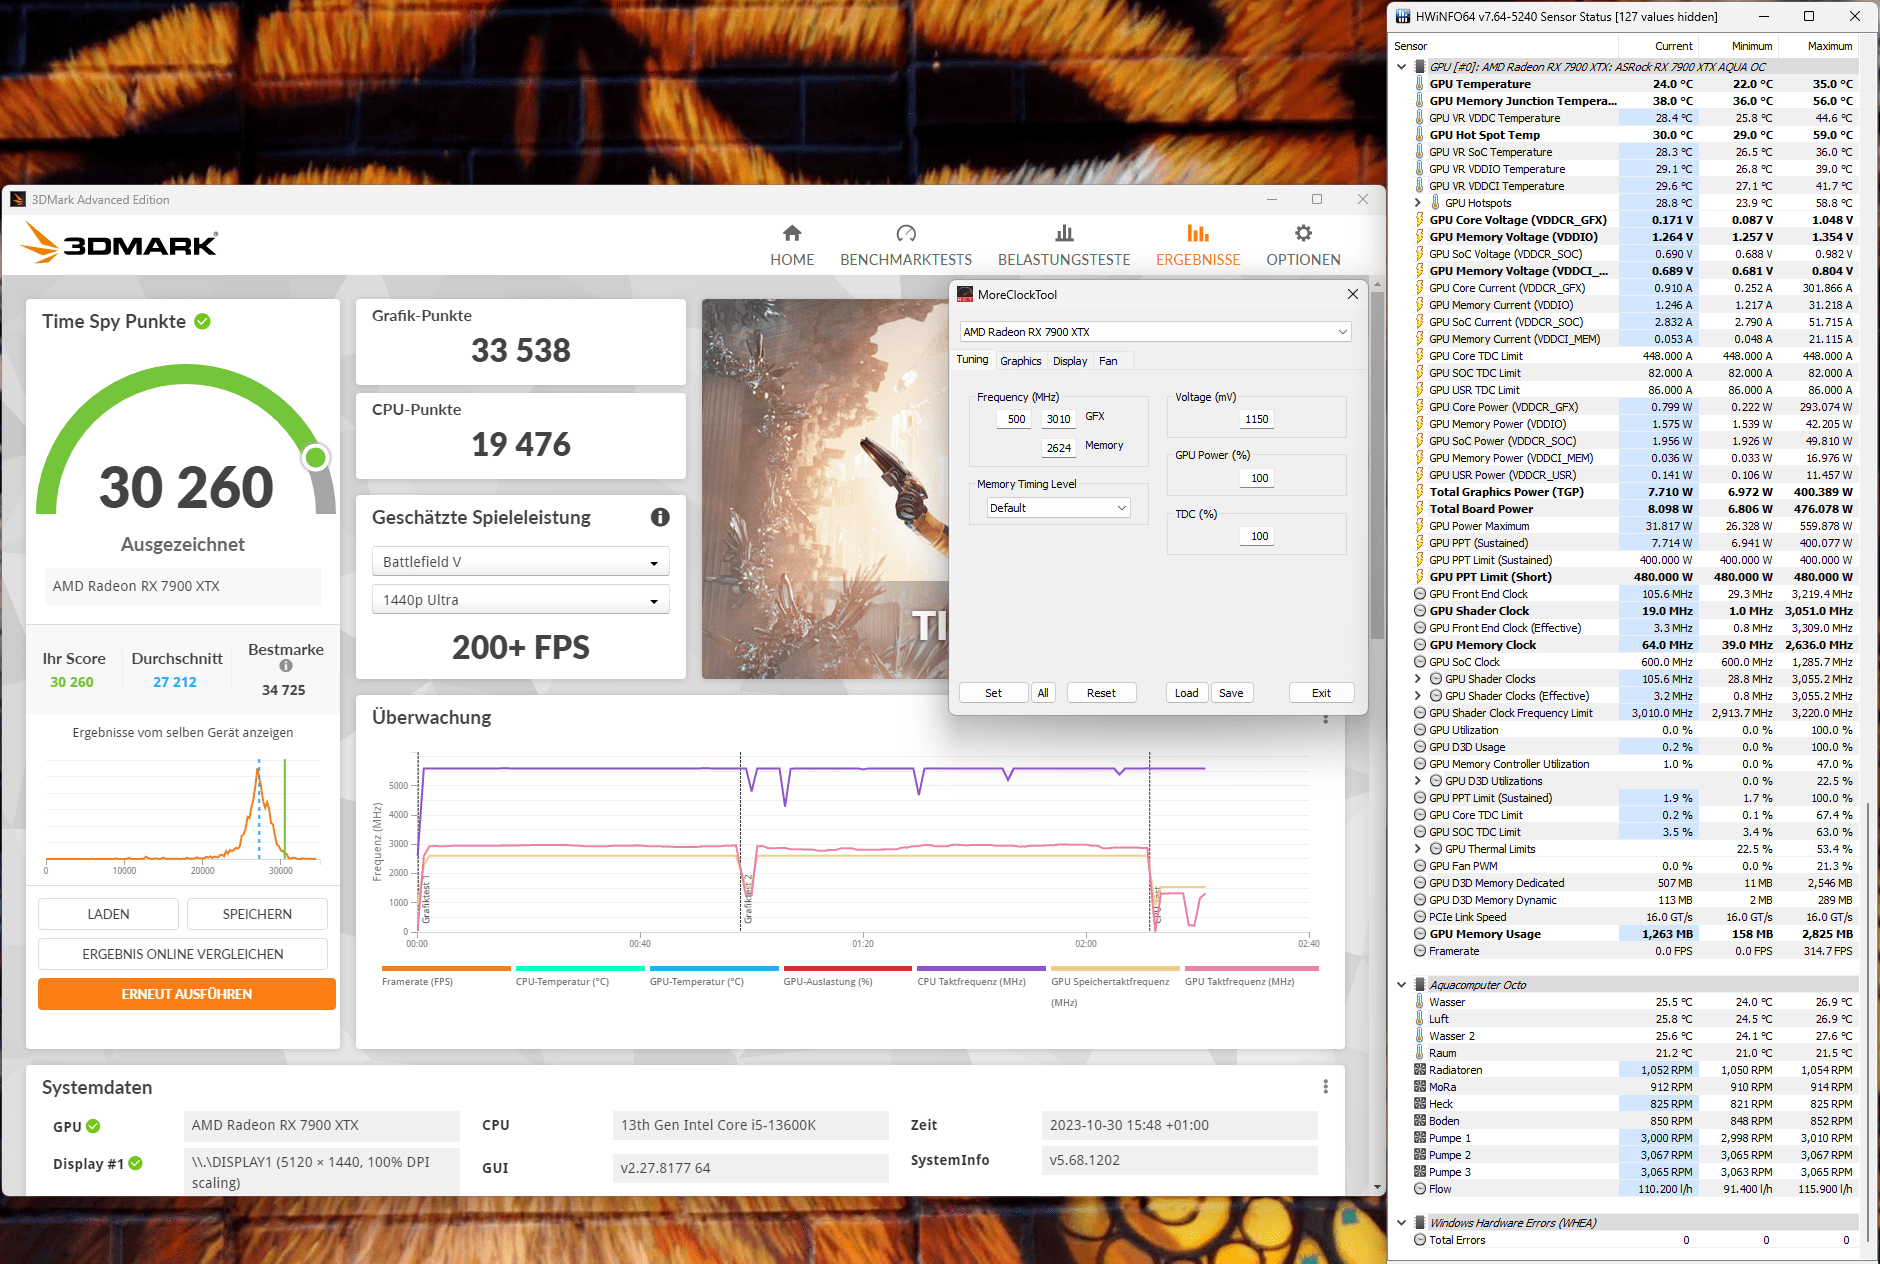The width and height of the screenshot is (1880, 1264).
Task: Click the LADEN button
Action: click(108, 914)
